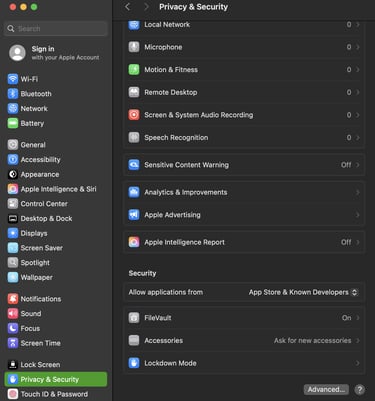Click the help question mark button
Image resolution: width=375 pixels, height=401 pixels.
(359, 389)
